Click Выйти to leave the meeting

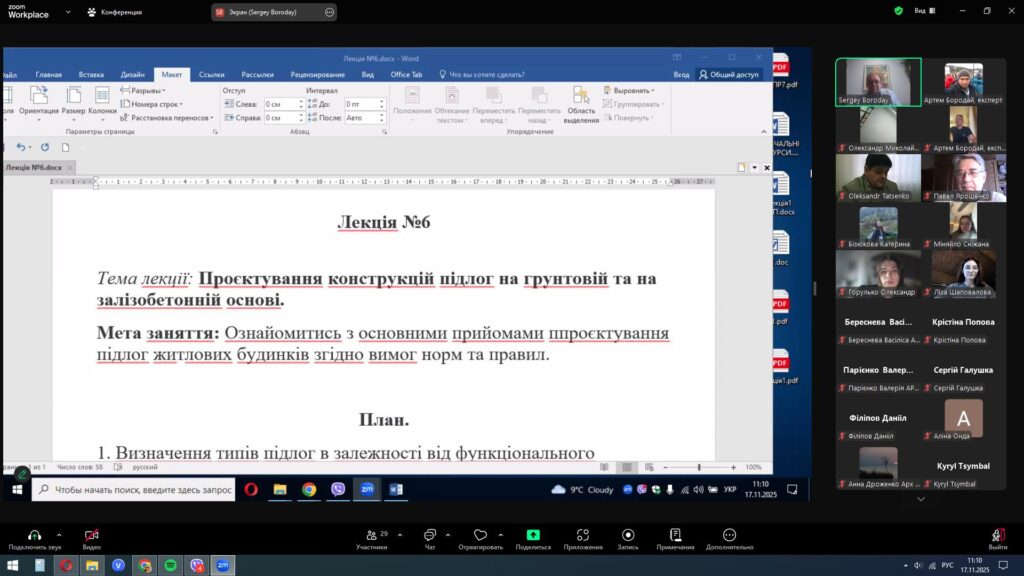(x=997, y=539)
